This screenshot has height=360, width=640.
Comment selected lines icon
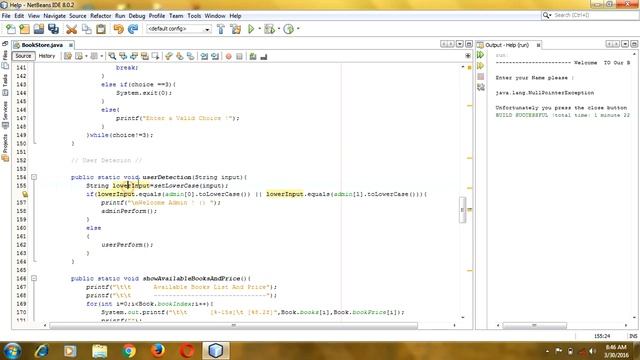click(253, 56)
